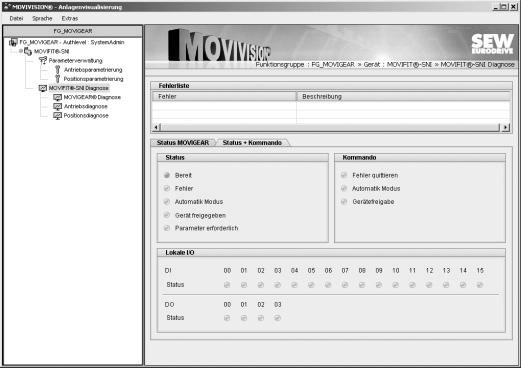Click the FG_MOVIGEAR panel header button

tap(73, 31)
